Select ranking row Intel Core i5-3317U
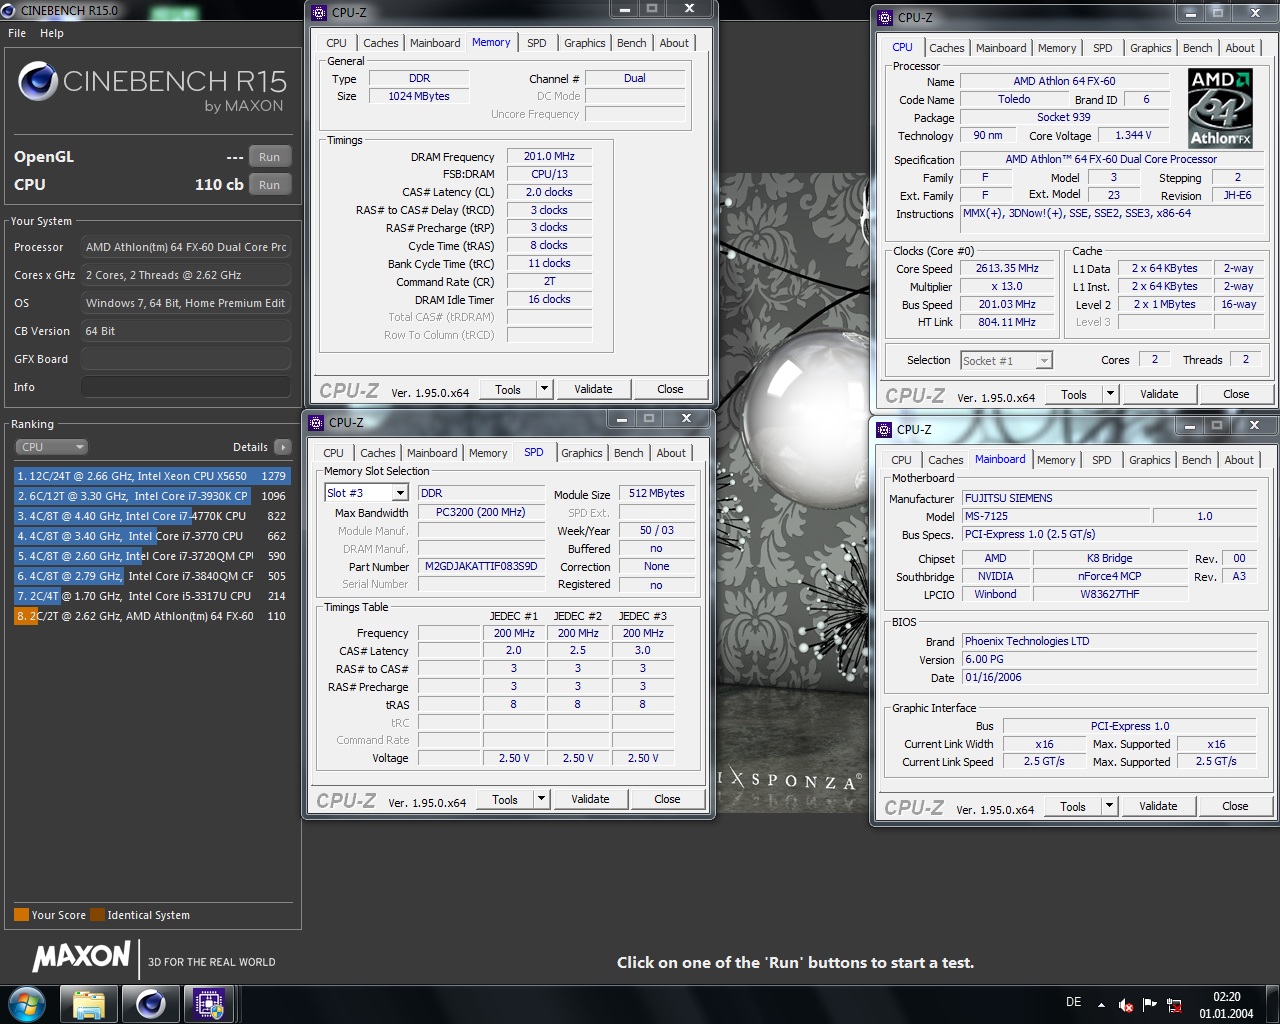This screenshot has width=1280, height=1024. [152, 596]
